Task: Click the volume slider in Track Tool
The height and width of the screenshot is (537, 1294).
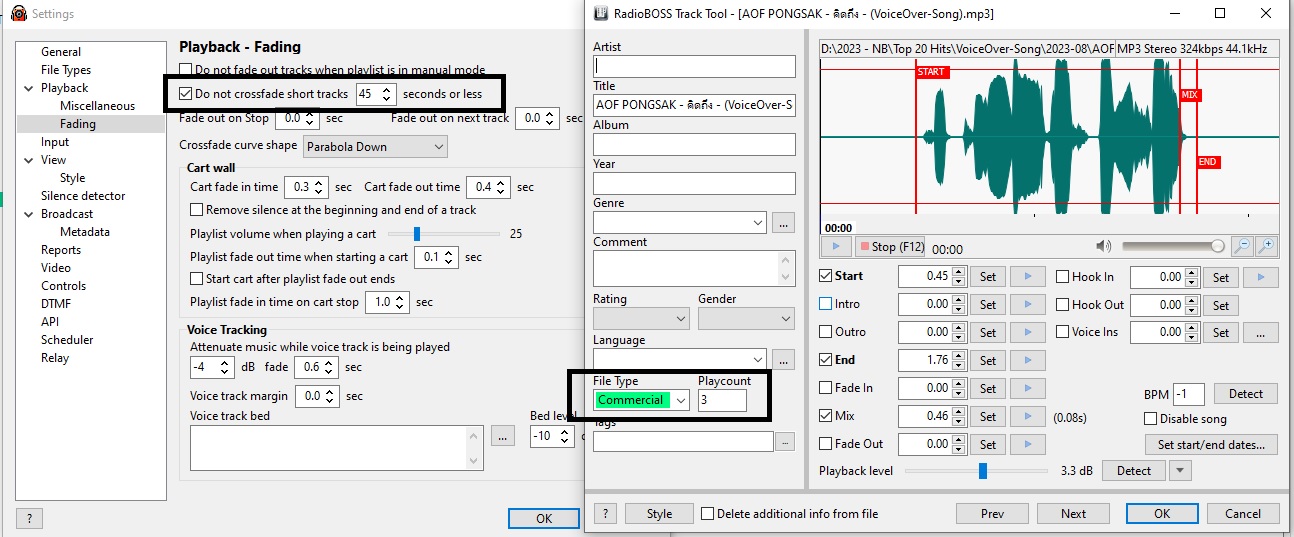Action: point(1173,245)
